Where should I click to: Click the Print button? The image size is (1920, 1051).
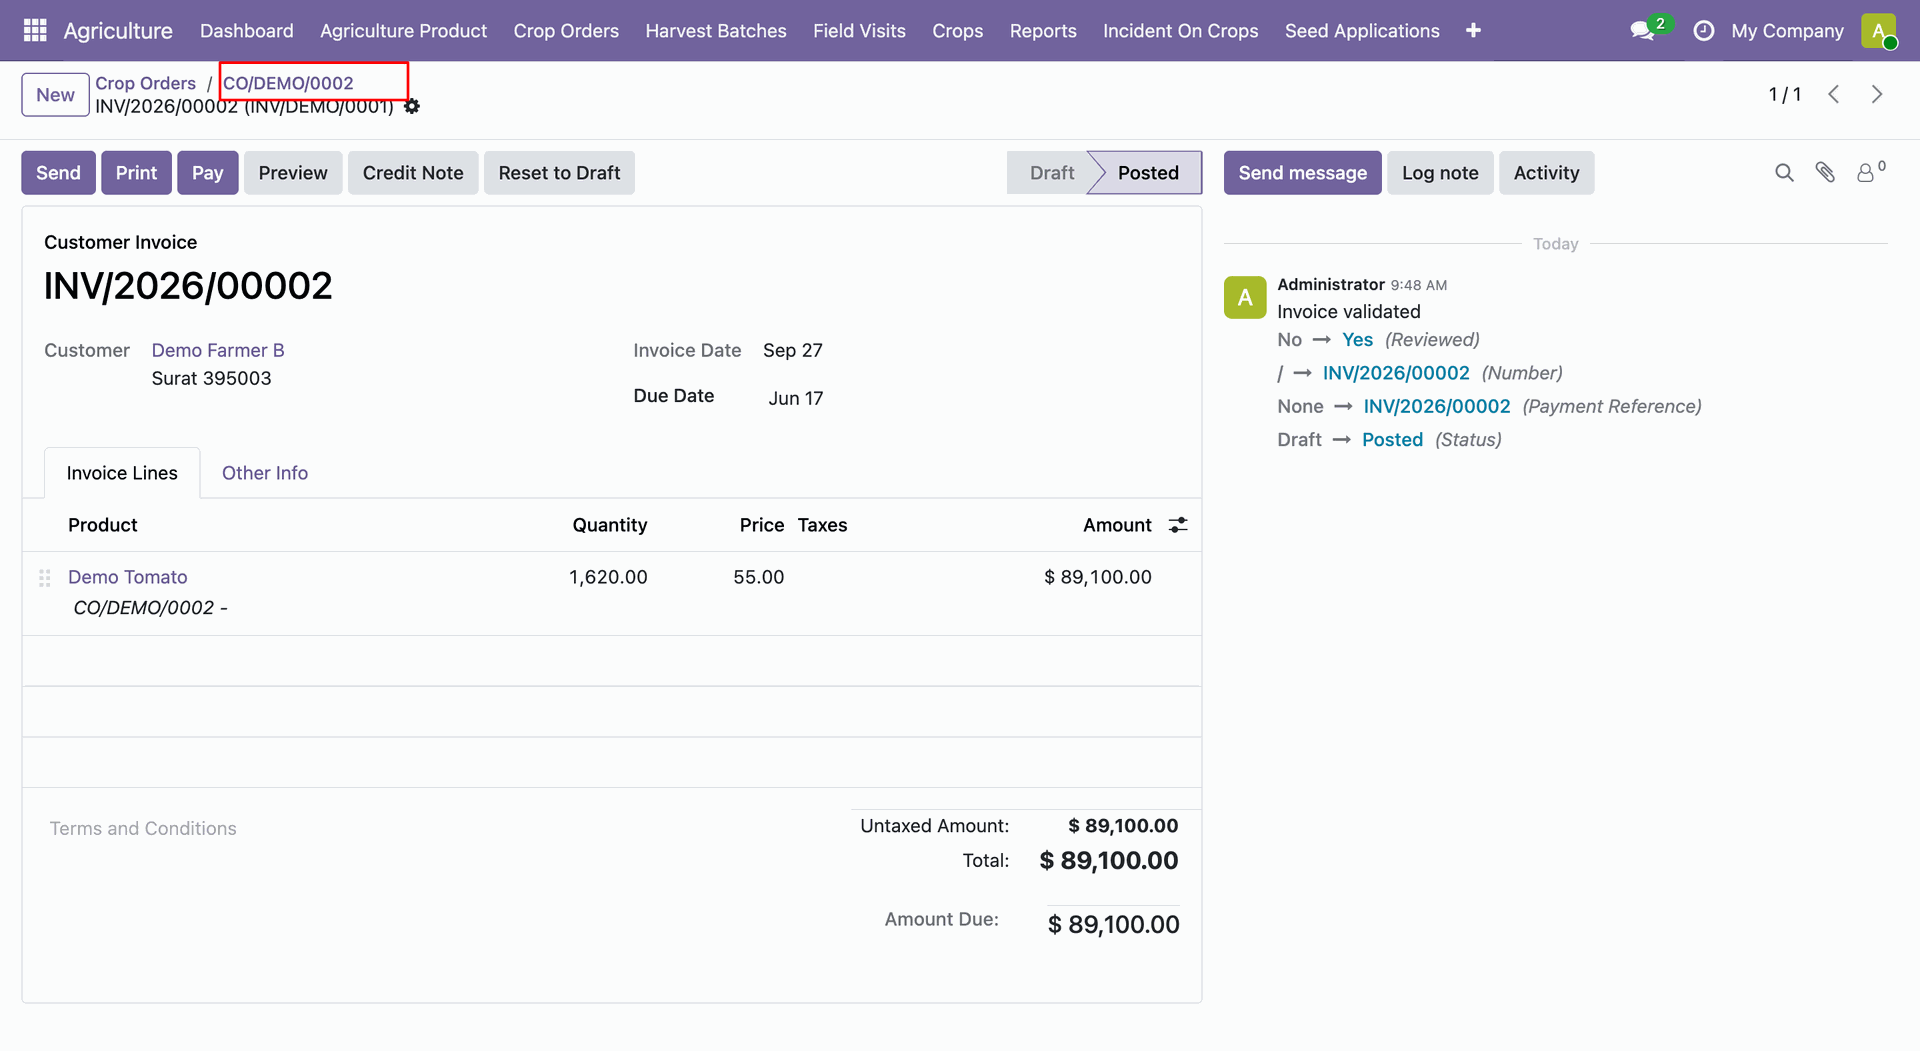136,173
